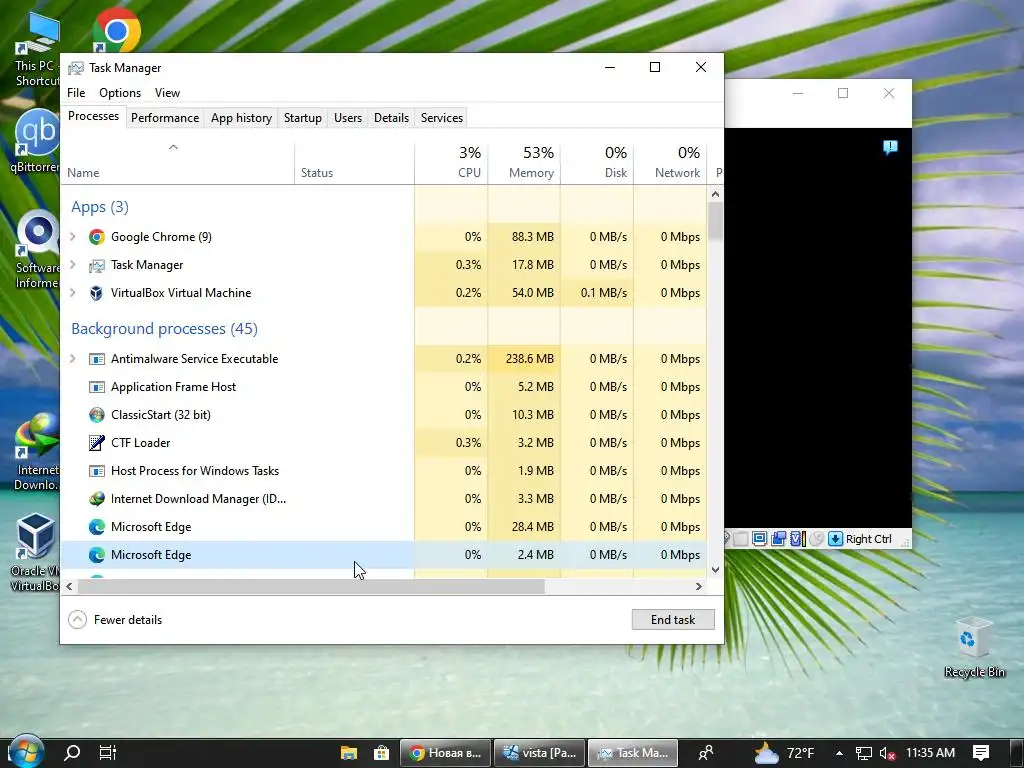Click the horizontal scrollbar thumb

[312, 586]
